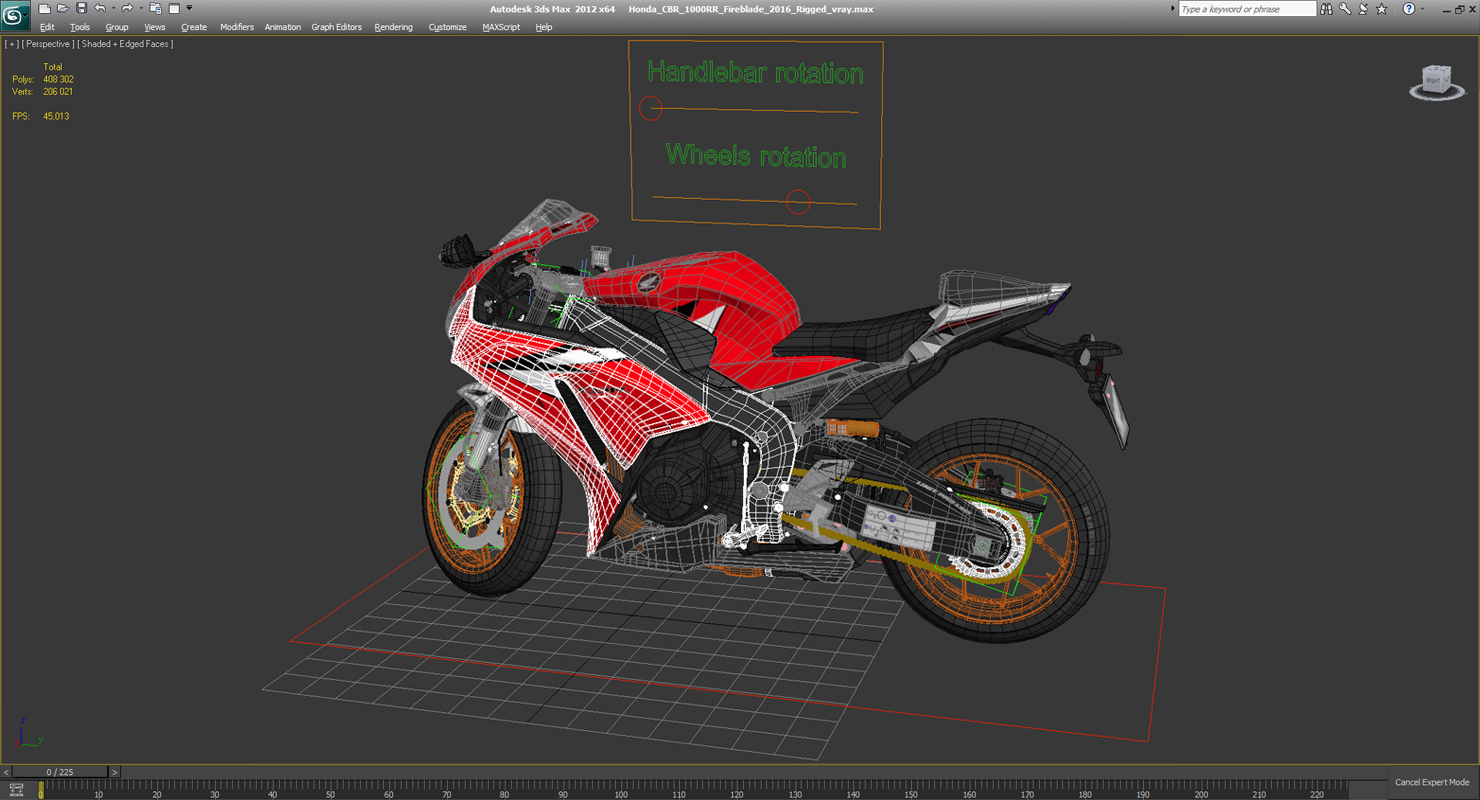Click the Project Folder icon in quick access toolbar
The height and width of the screenshot is (800, 1480).
pos(155,9)
